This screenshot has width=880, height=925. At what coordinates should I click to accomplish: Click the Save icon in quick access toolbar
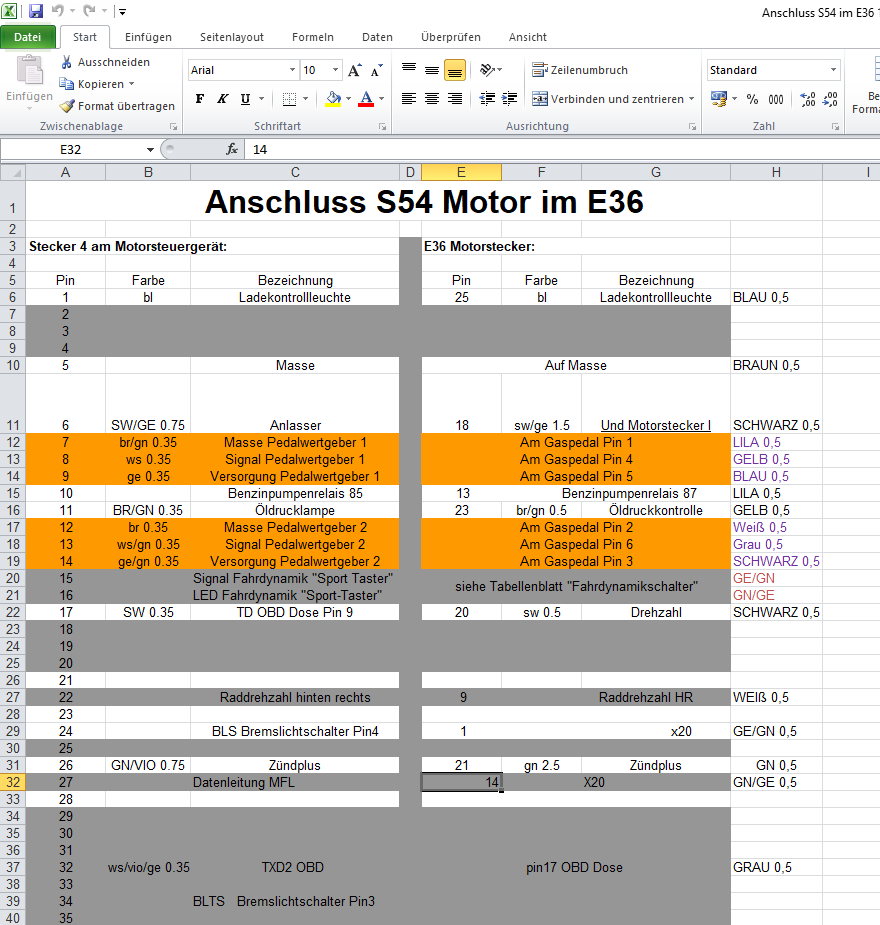tap(36, 11)
